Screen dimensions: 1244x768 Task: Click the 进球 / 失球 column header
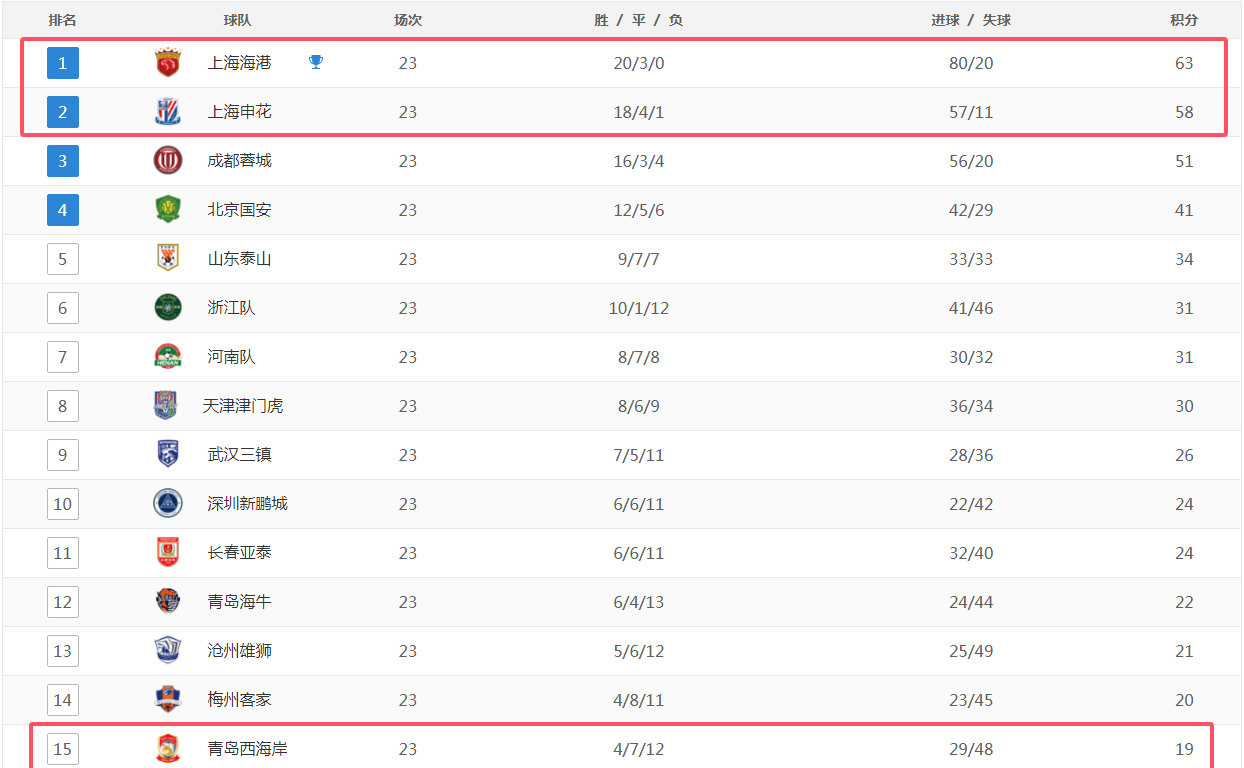click(971, 20)
